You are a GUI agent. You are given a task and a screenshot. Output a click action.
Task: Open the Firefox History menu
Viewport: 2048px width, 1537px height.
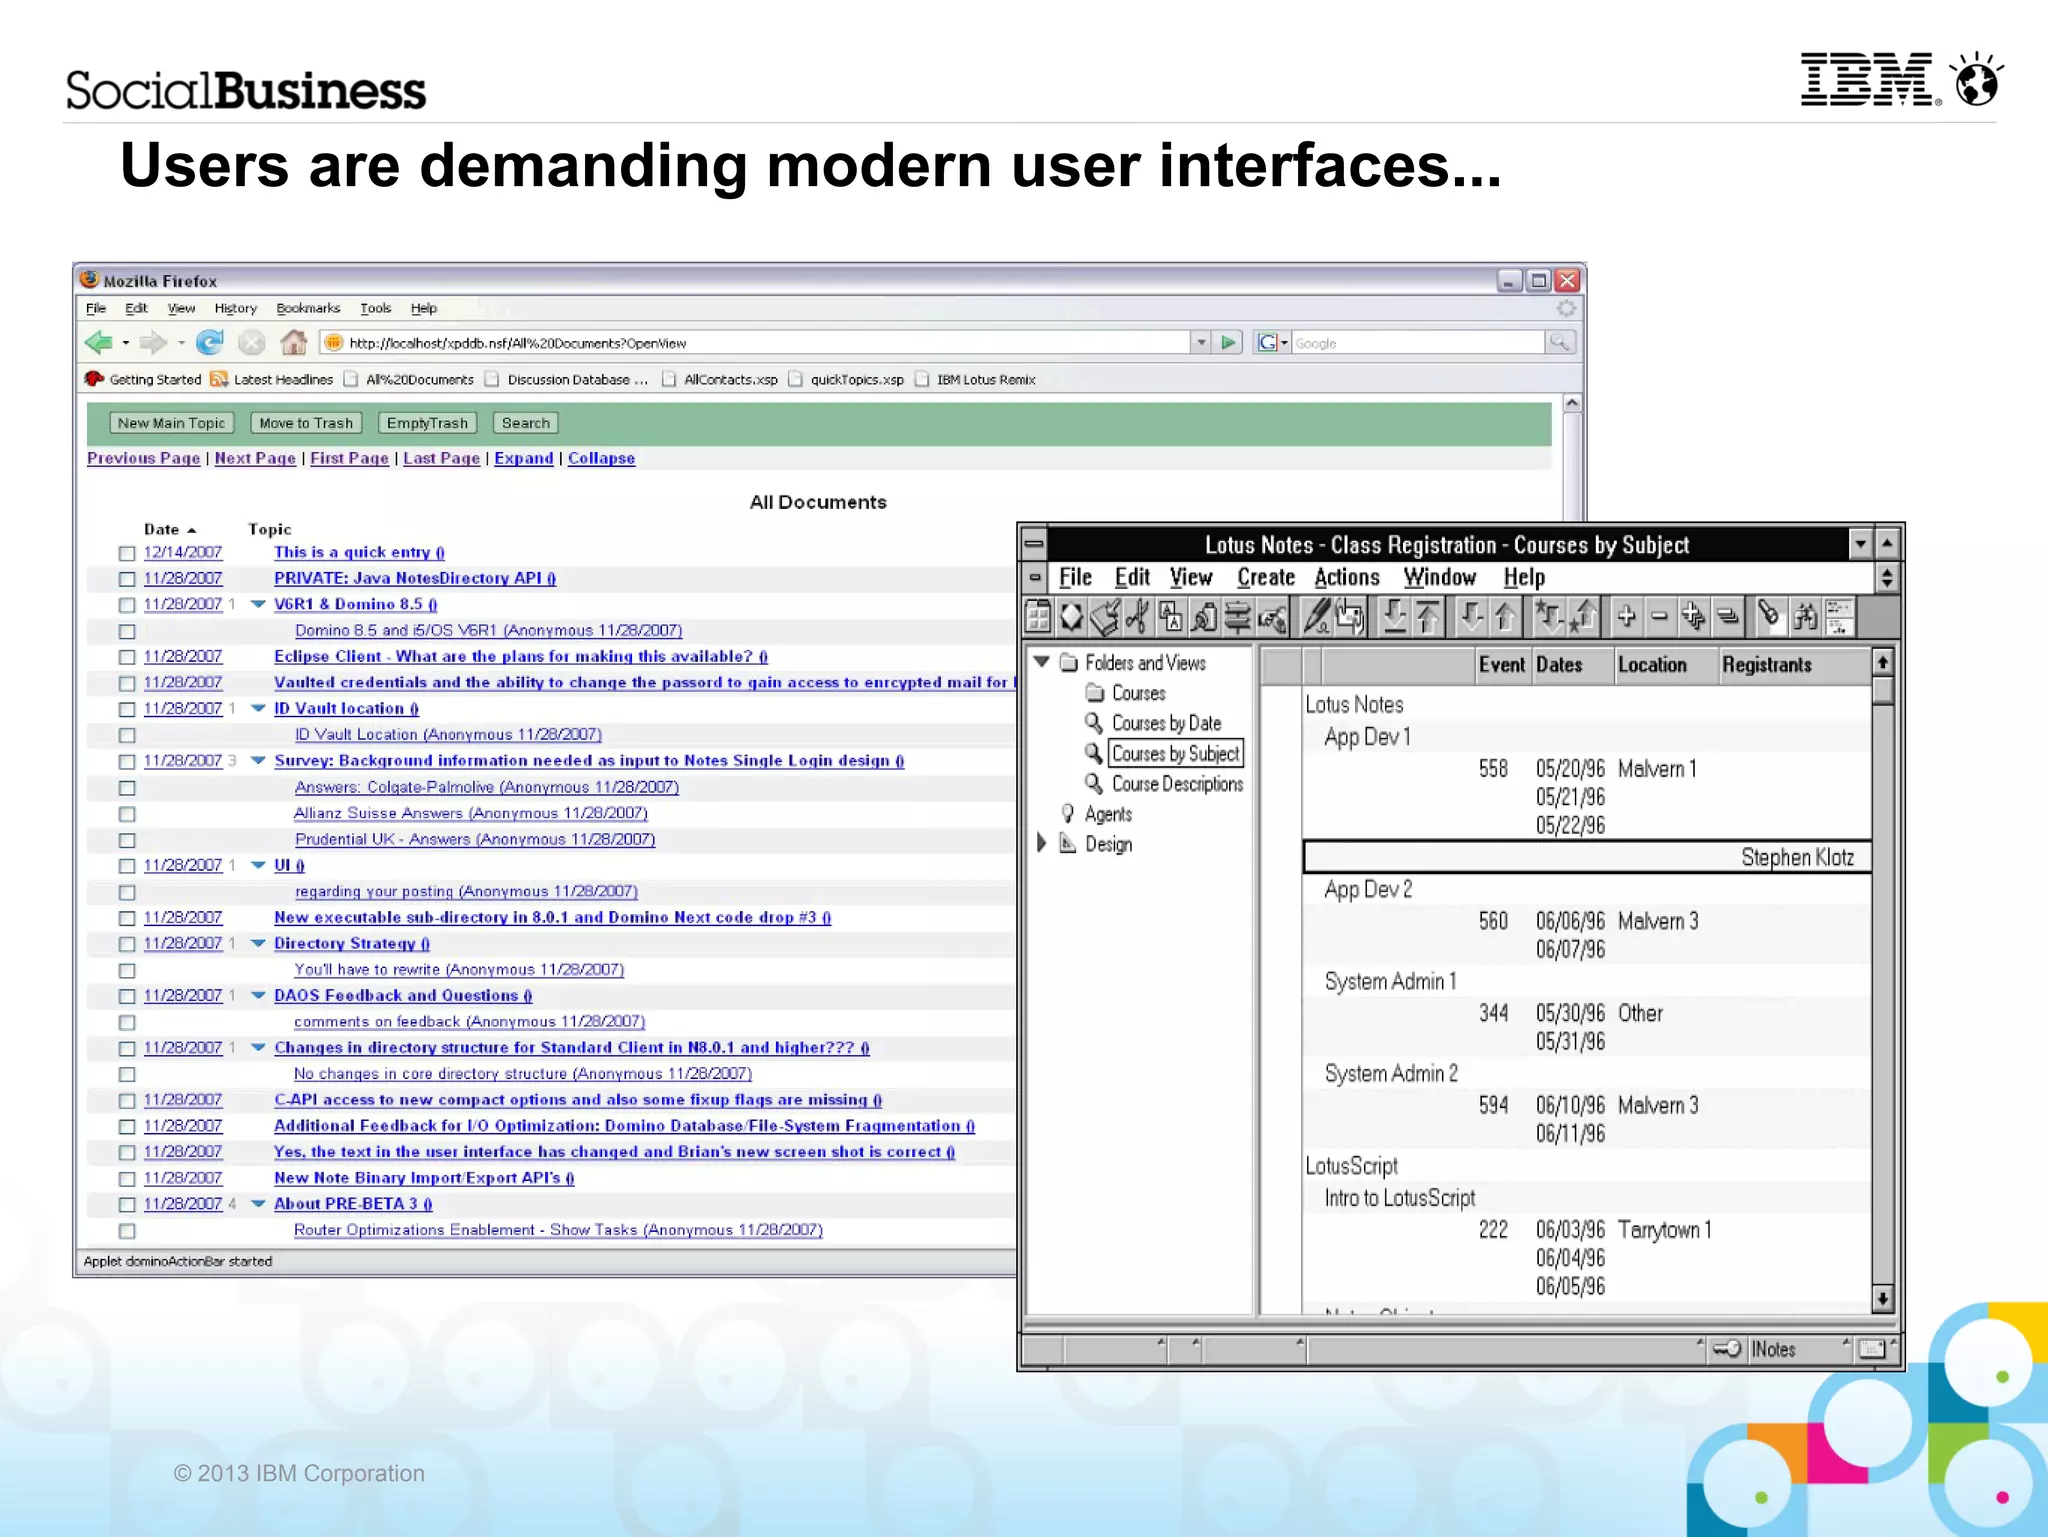235,308
